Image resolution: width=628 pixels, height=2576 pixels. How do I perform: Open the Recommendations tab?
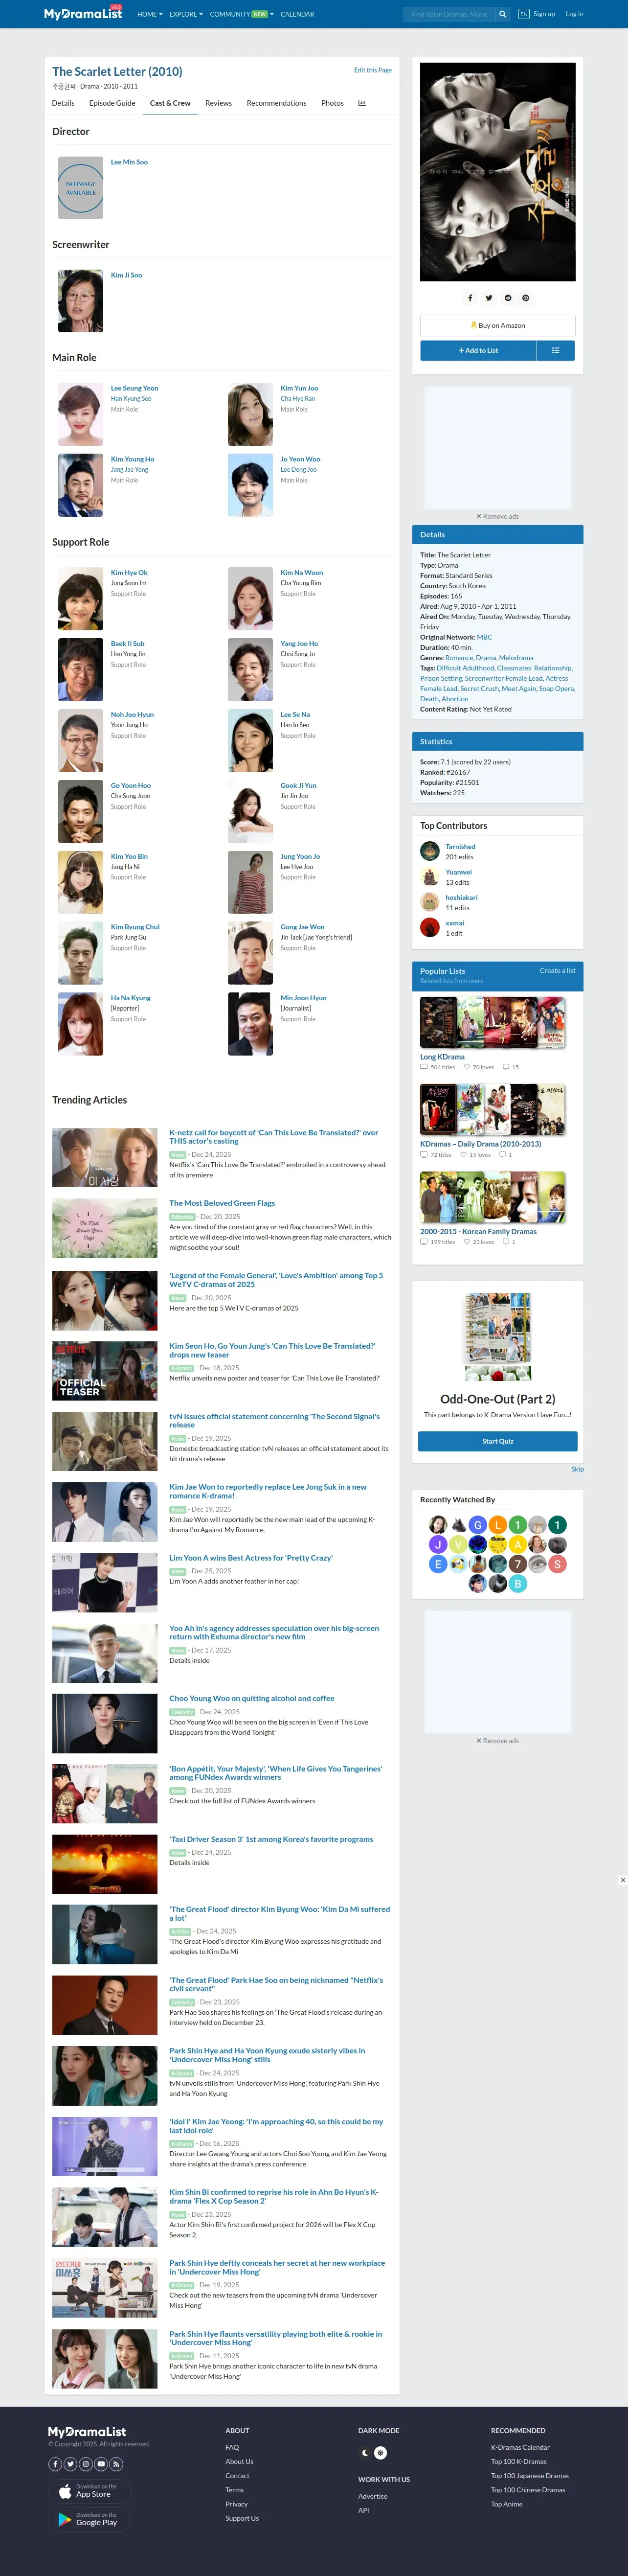(276, 103)
